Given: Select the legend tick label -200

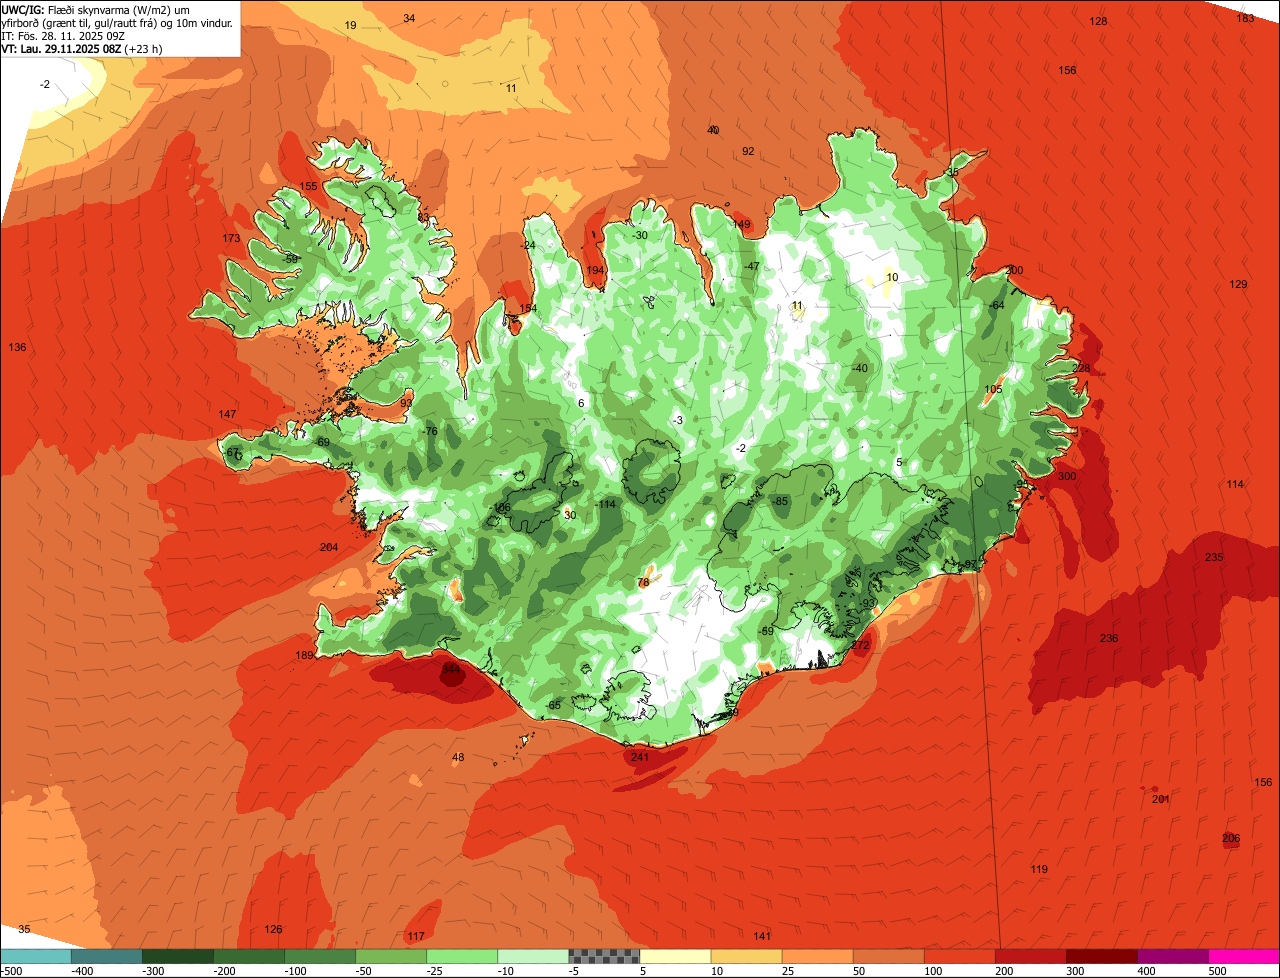Looking at the screenshot, I should tap(225, 970).
